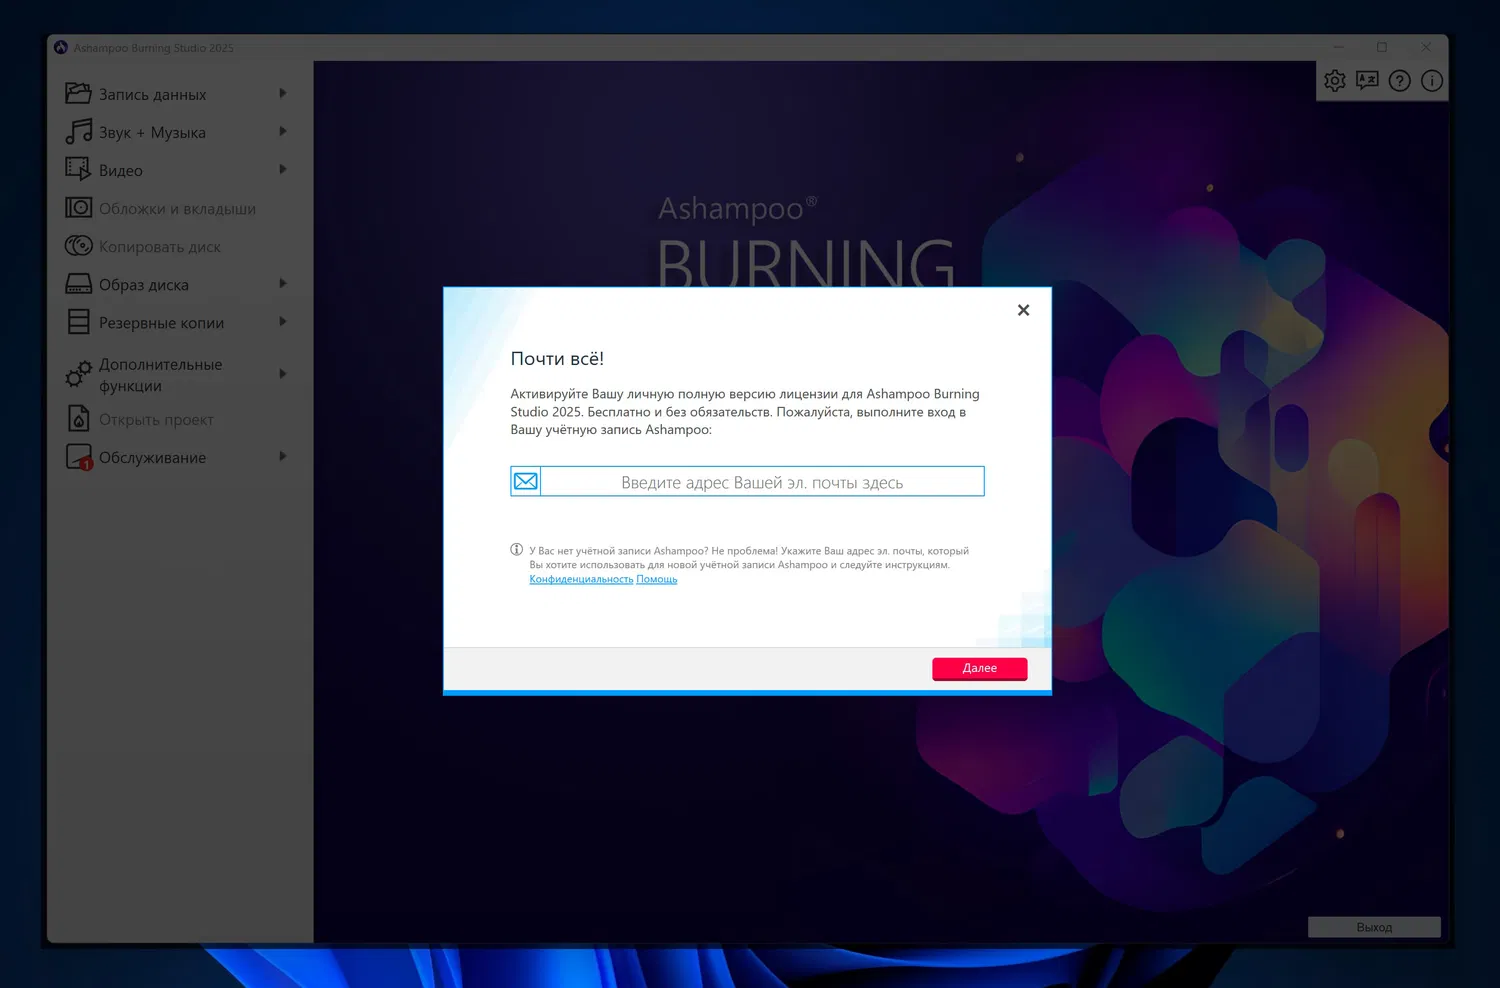Click the cover icon beside Обложки и вкладыши
1500x988 pixels.
[78, 207]
